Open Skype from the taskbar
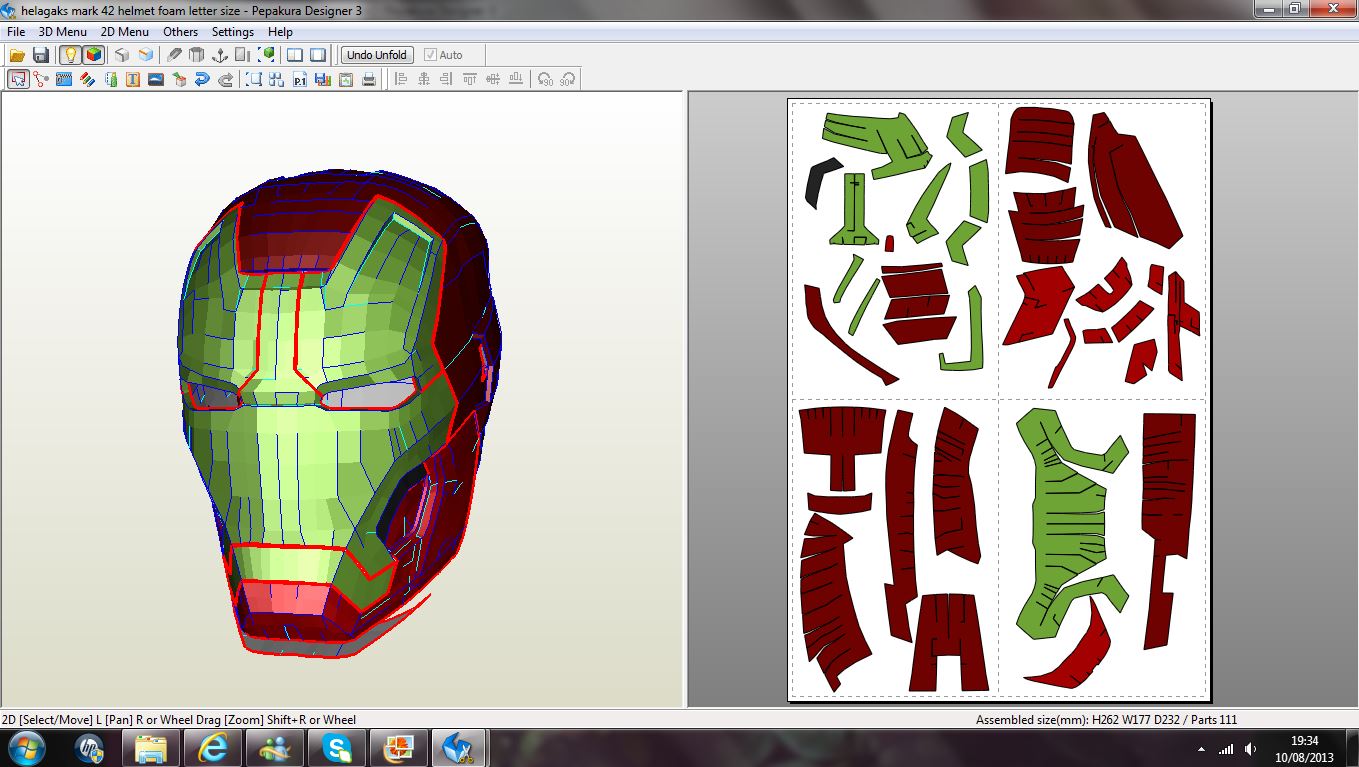This screenshot has width=1359, height=767. click(337, 748)
